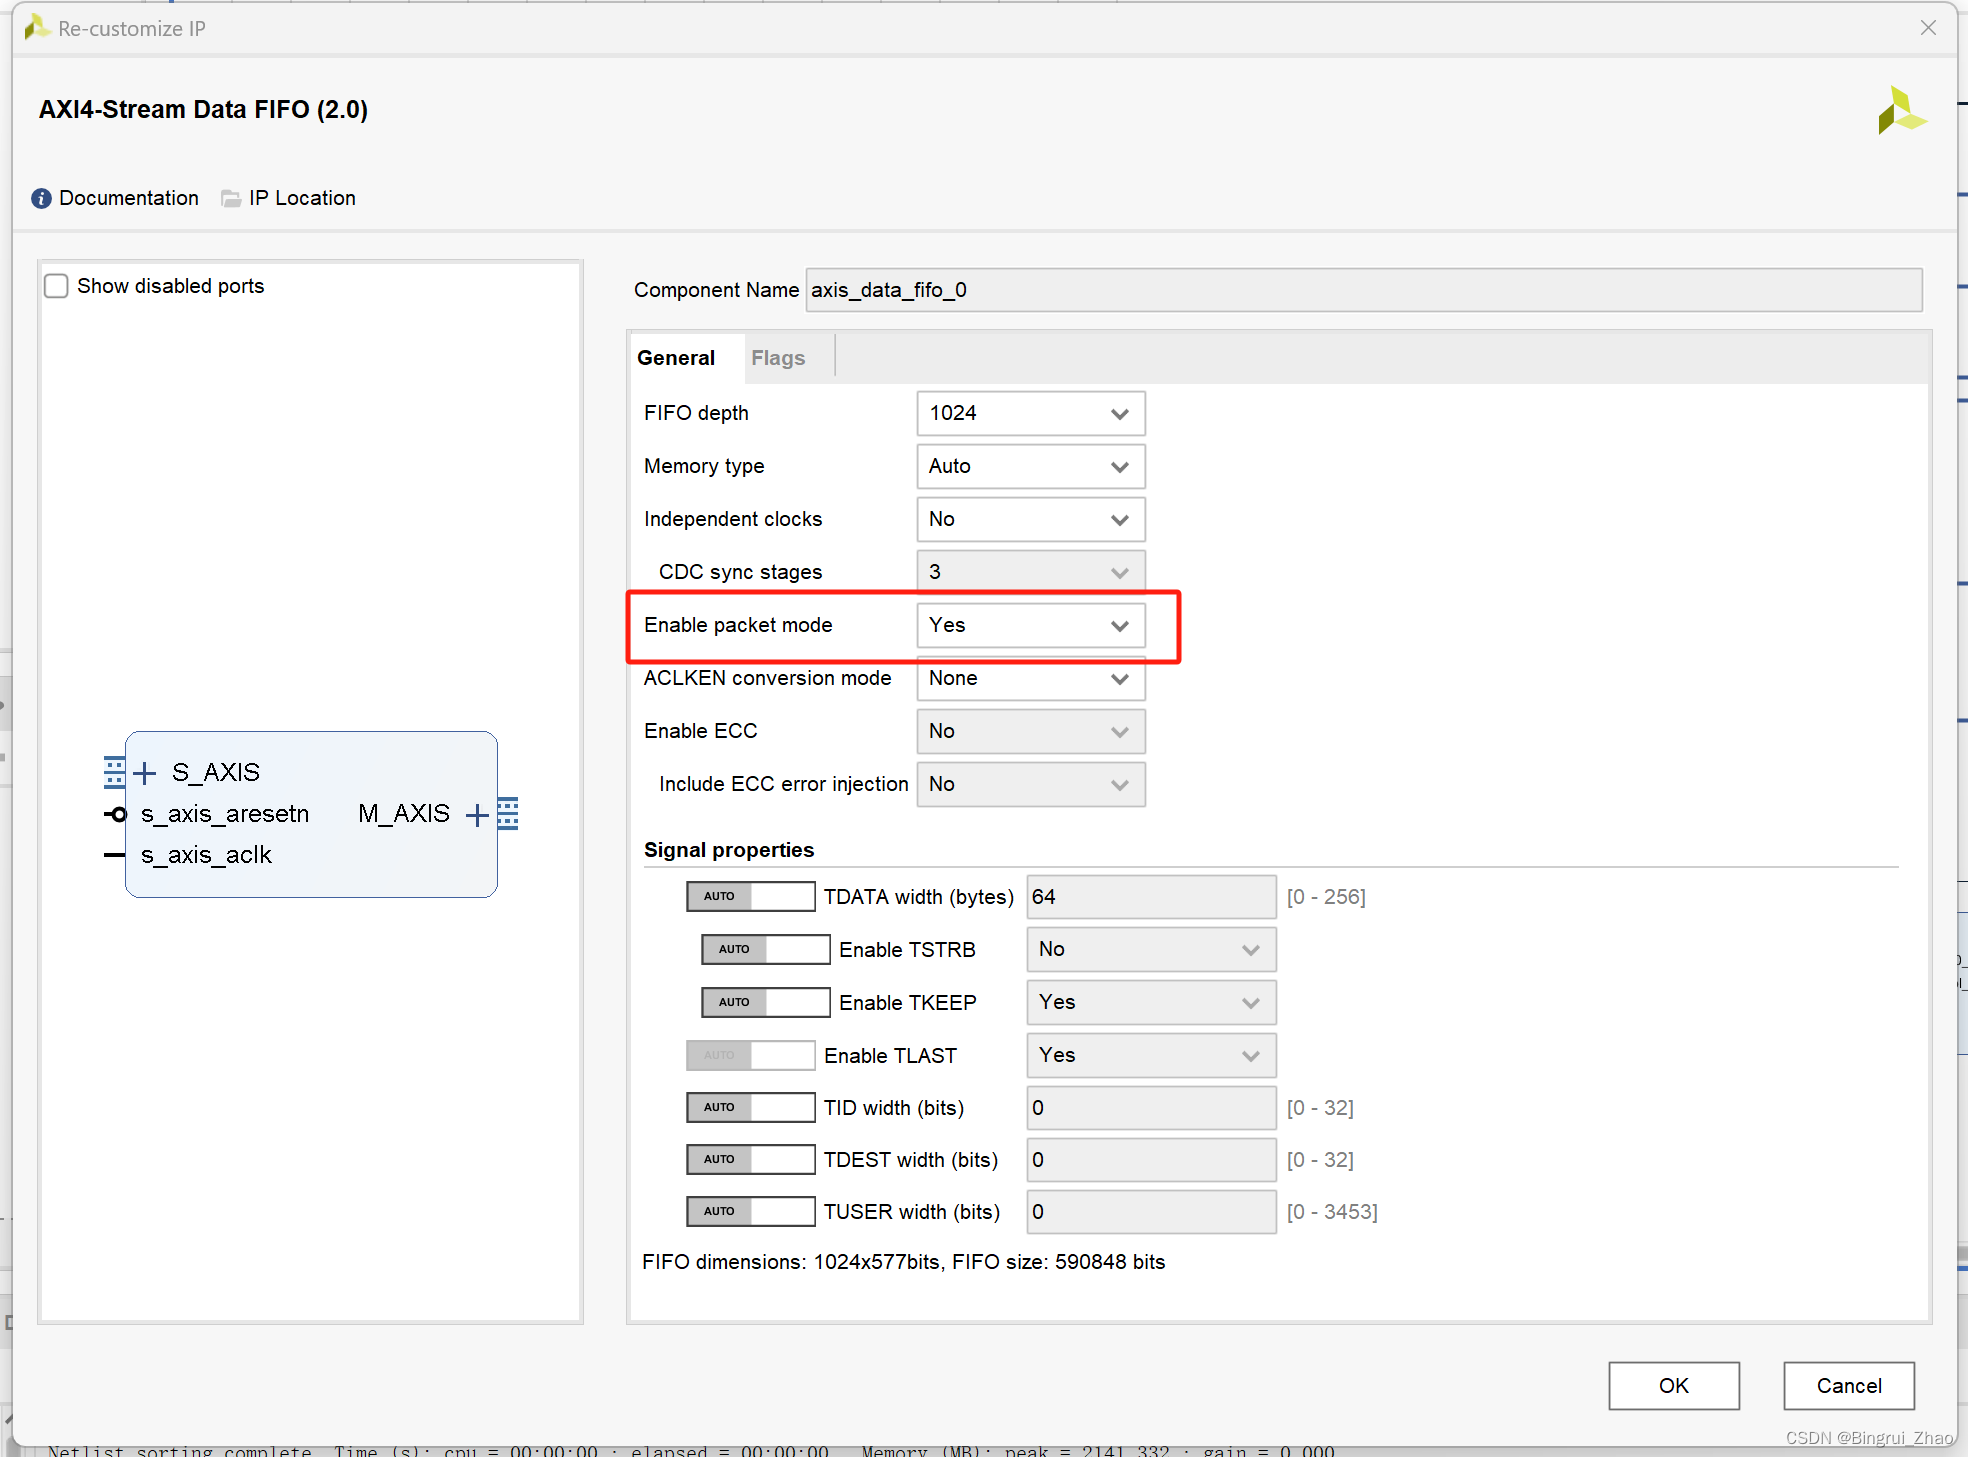Toggle AUTO switch for TUSER width
1968x1457 pixels.
tap(750, 1211)
